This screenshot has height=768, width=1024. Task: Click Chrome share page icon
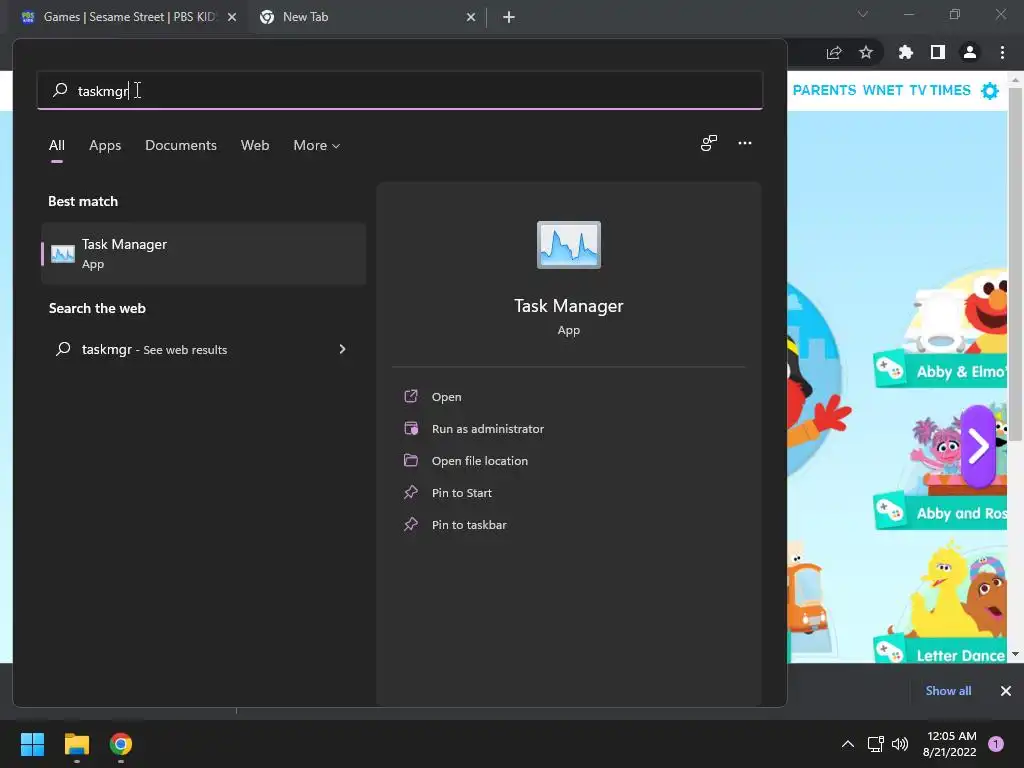(834, 52)
